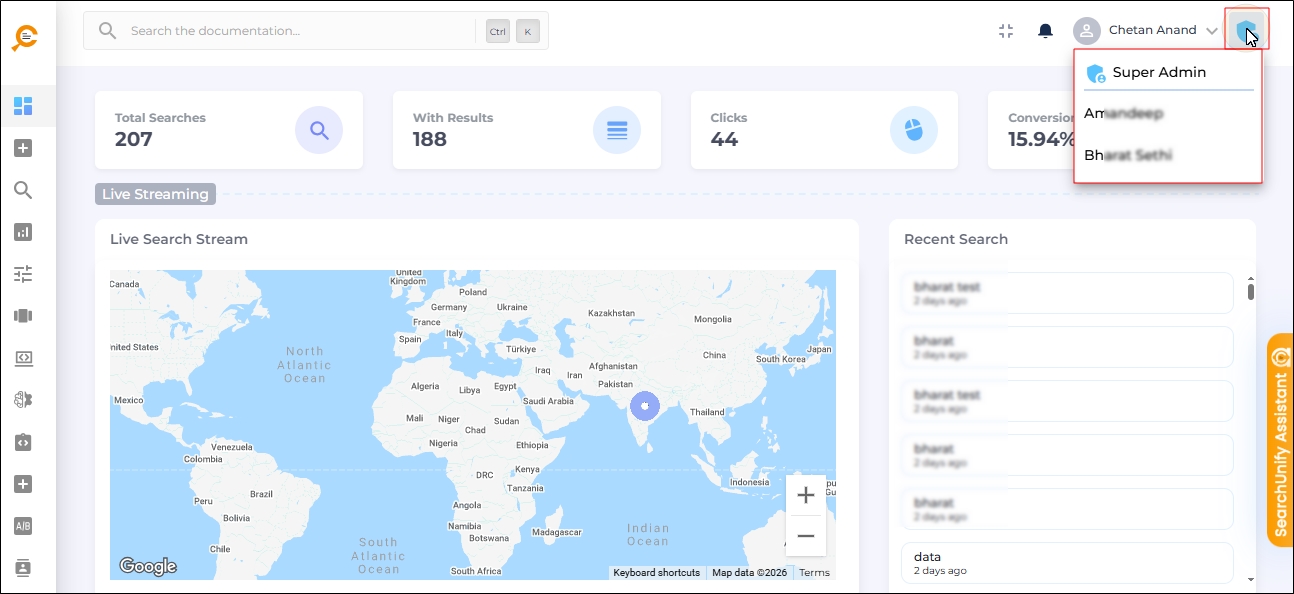The width and height of the screenshot is (1294, 594).
Task: Choose Bharat Sethi in the role menu
Action: pyautogui.click(x=1128, y=156)
